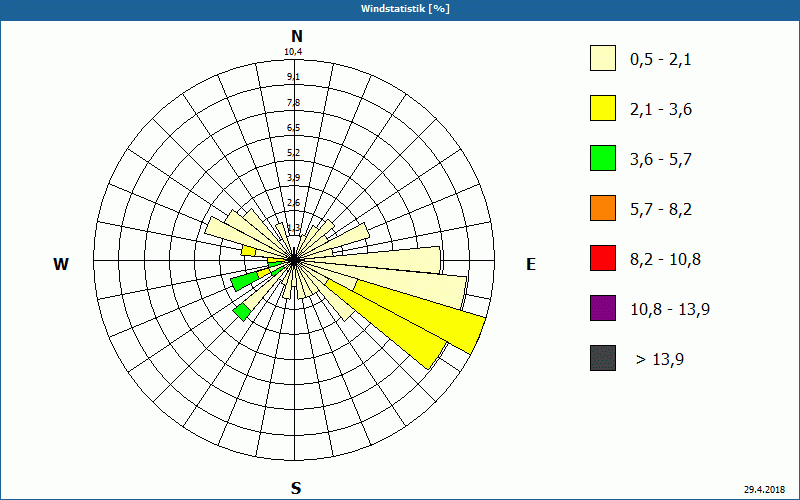Image resolution: width=800 pixels, height=500 pixels.
Task: Click the light yellow 0,5 - 2,1 legend swatch
Action: pos(603,58)
